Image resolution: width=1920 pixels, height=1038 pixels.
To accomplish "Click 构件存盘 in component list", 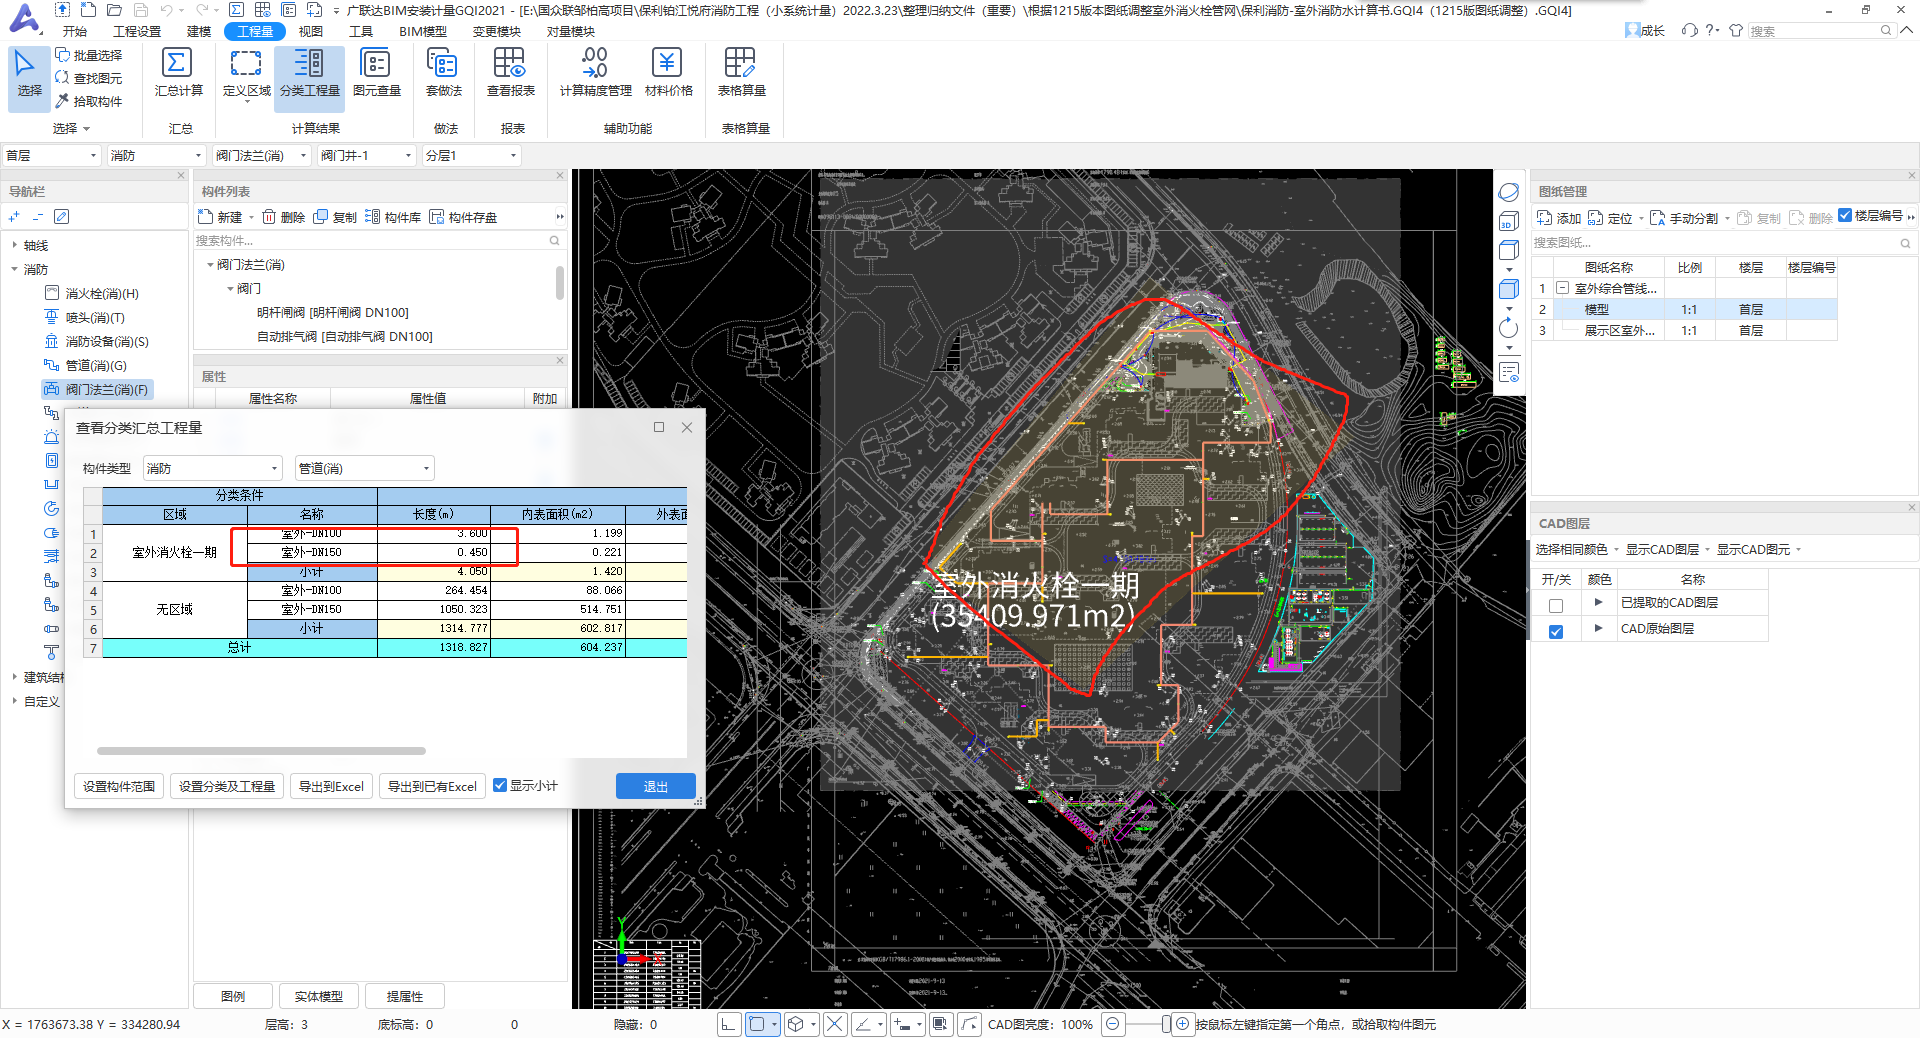I will pos(463,217).
